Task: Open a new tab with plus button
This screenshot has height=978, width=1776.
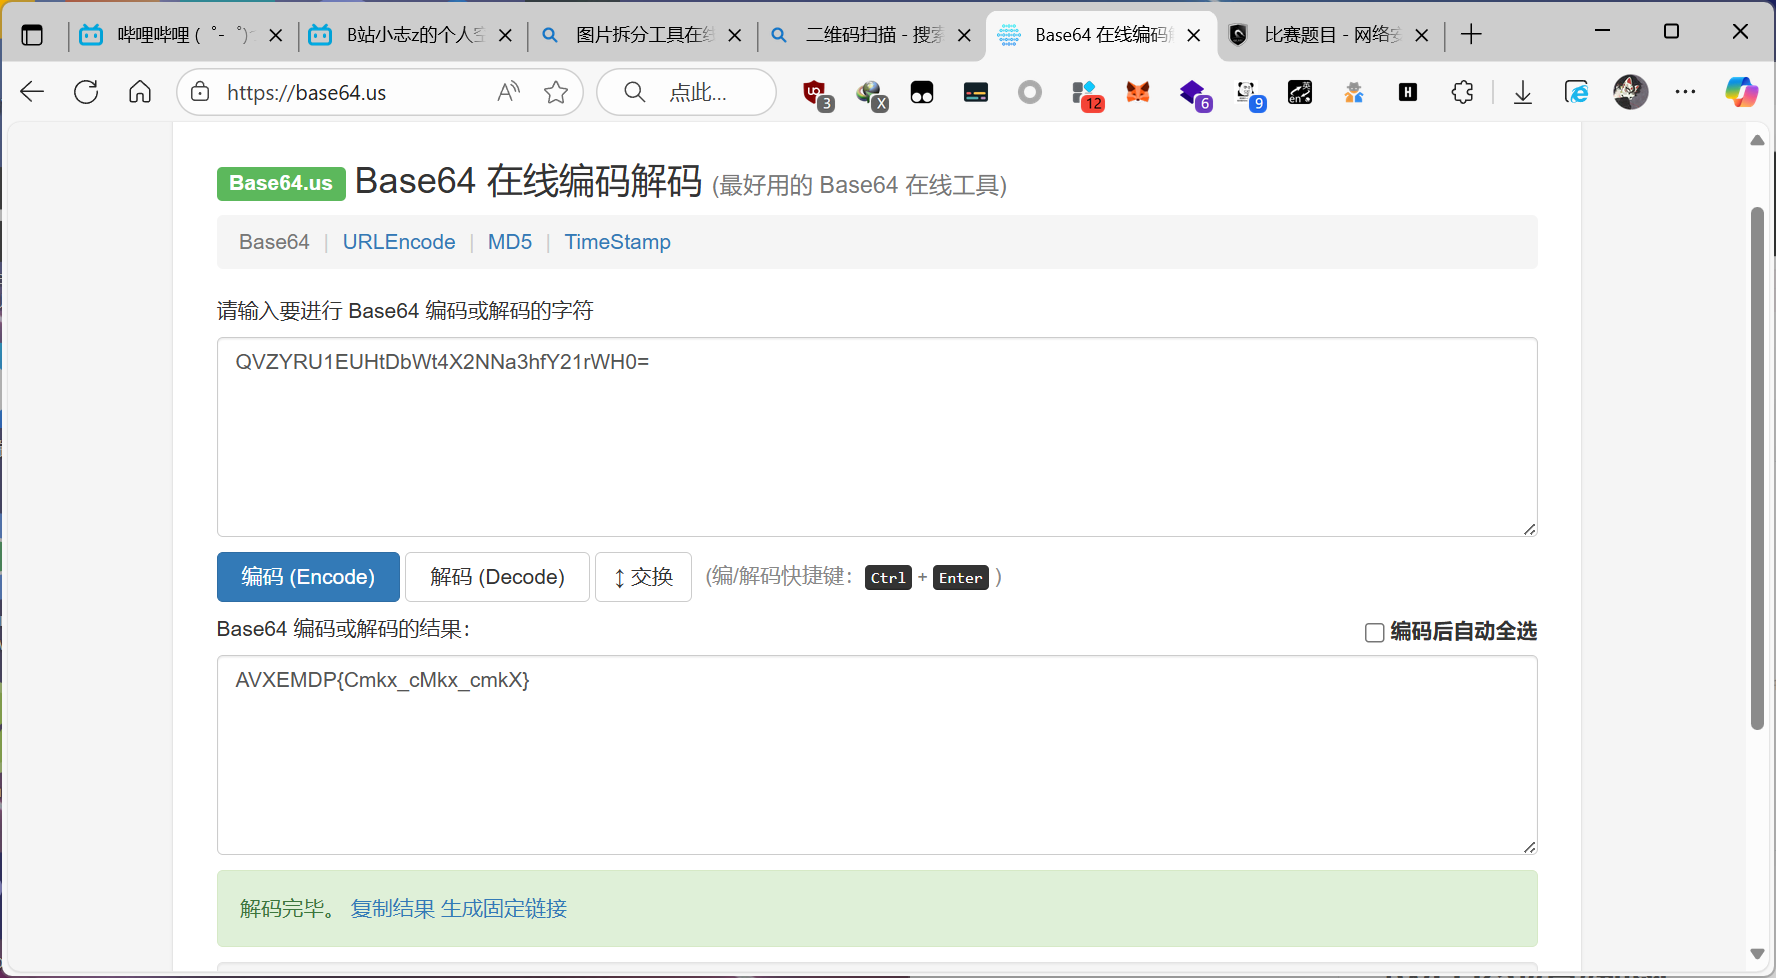Action: pos(1471,34)
